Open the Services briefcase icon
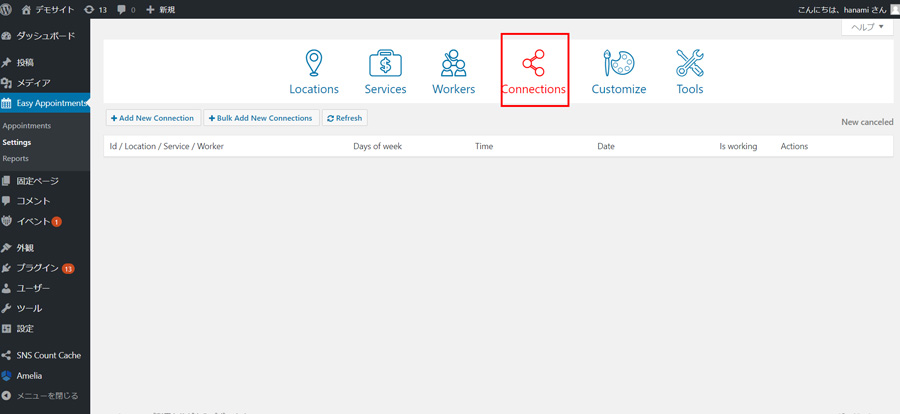The width and height of the screenshot is (900, 414). [x=385, y=63]
